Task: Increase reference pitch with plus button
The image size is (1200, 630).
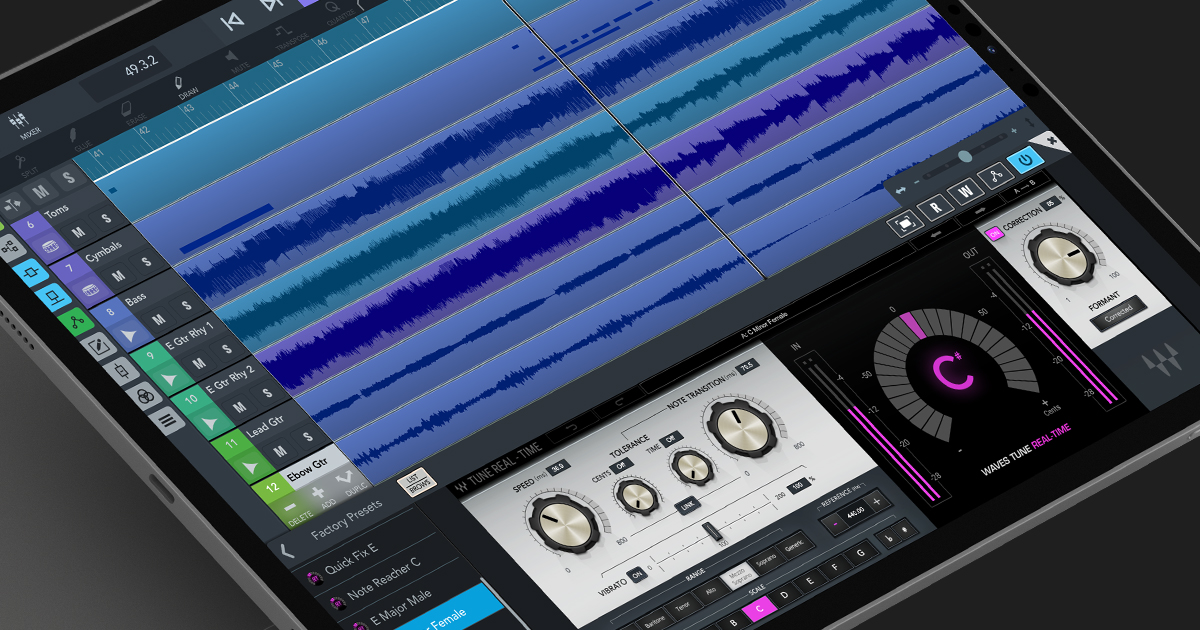Action: point(876,501)
